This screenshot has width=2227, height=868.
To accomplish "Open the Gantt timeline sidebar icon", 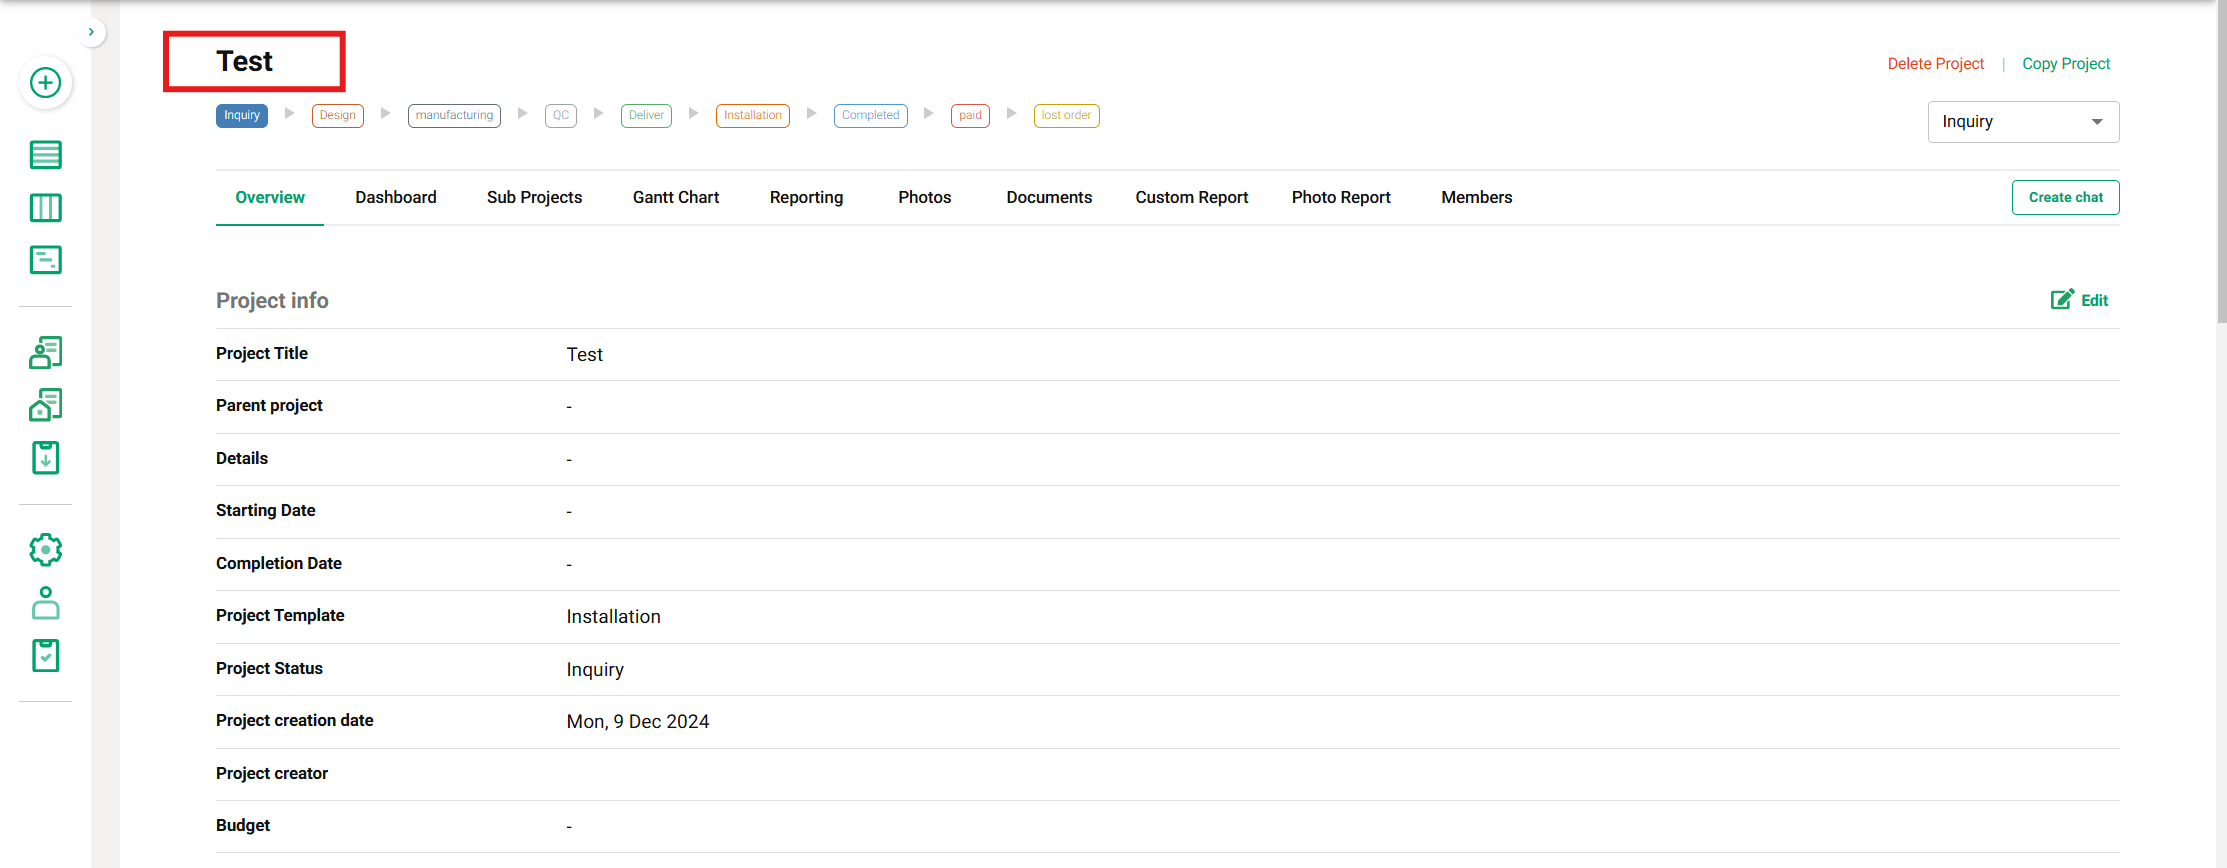I will pyautogui.click(x=45, y=260).
